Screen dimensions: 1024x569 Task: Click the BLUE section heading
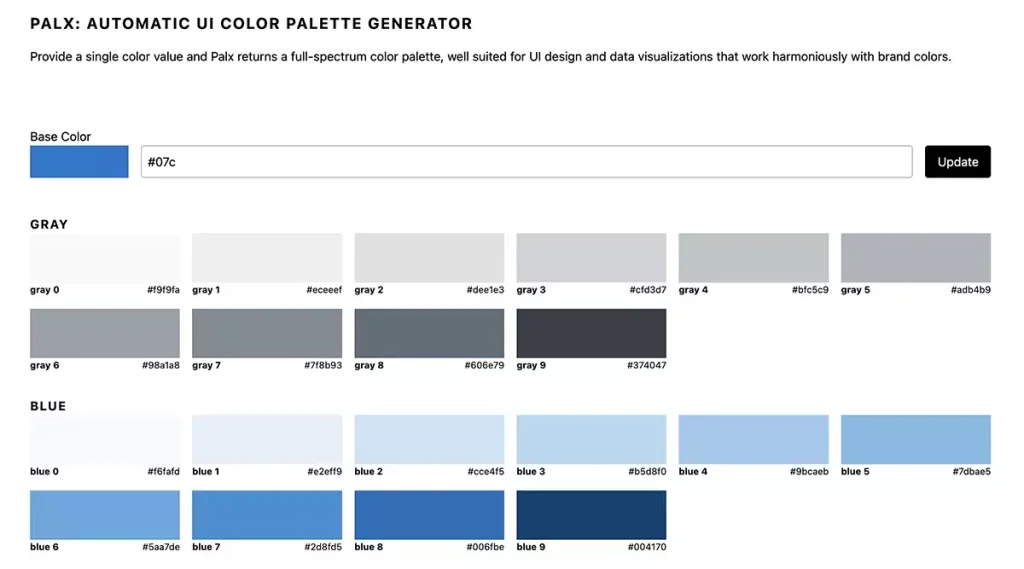(x=48, y=406)
